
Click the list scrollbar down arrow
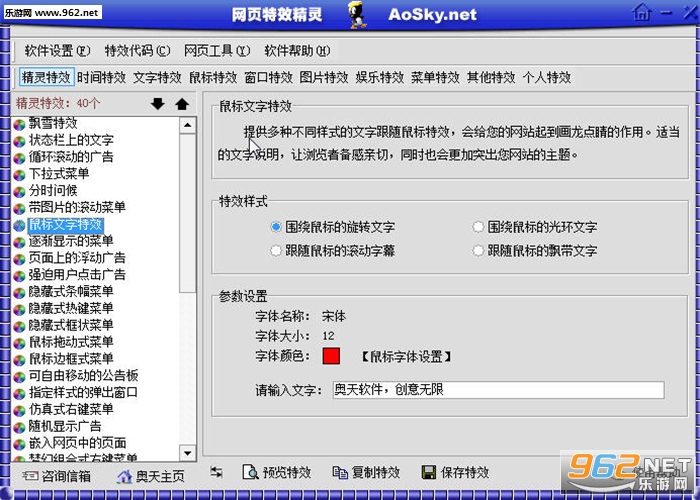click(188, 453)
